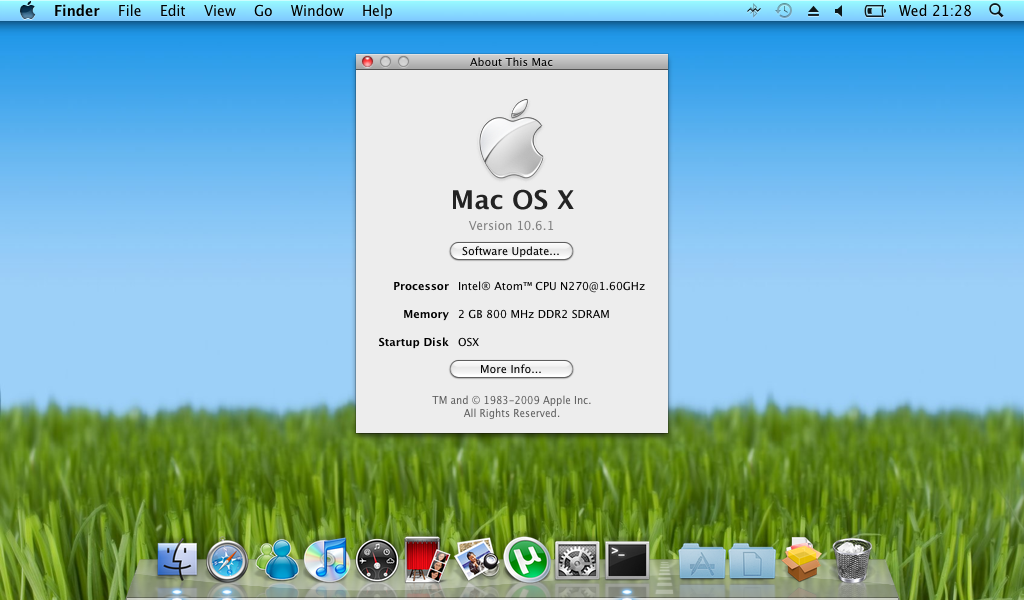Viewport: 1024px width, 600px height.
Task: Open System Preferences from the Dock
Action: point(577,561)
